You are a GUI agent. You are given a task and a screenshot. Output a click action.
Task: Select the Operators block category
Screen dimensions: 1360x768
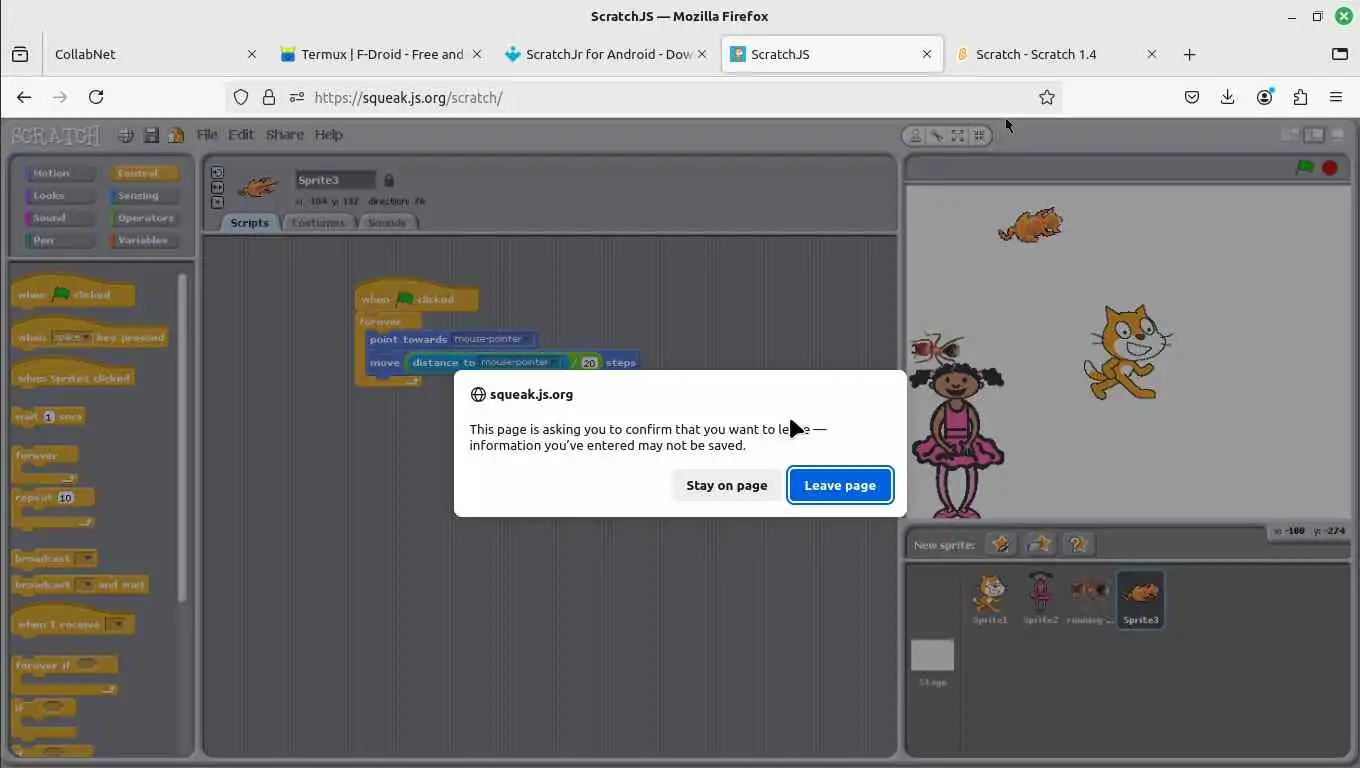(144, 218)
